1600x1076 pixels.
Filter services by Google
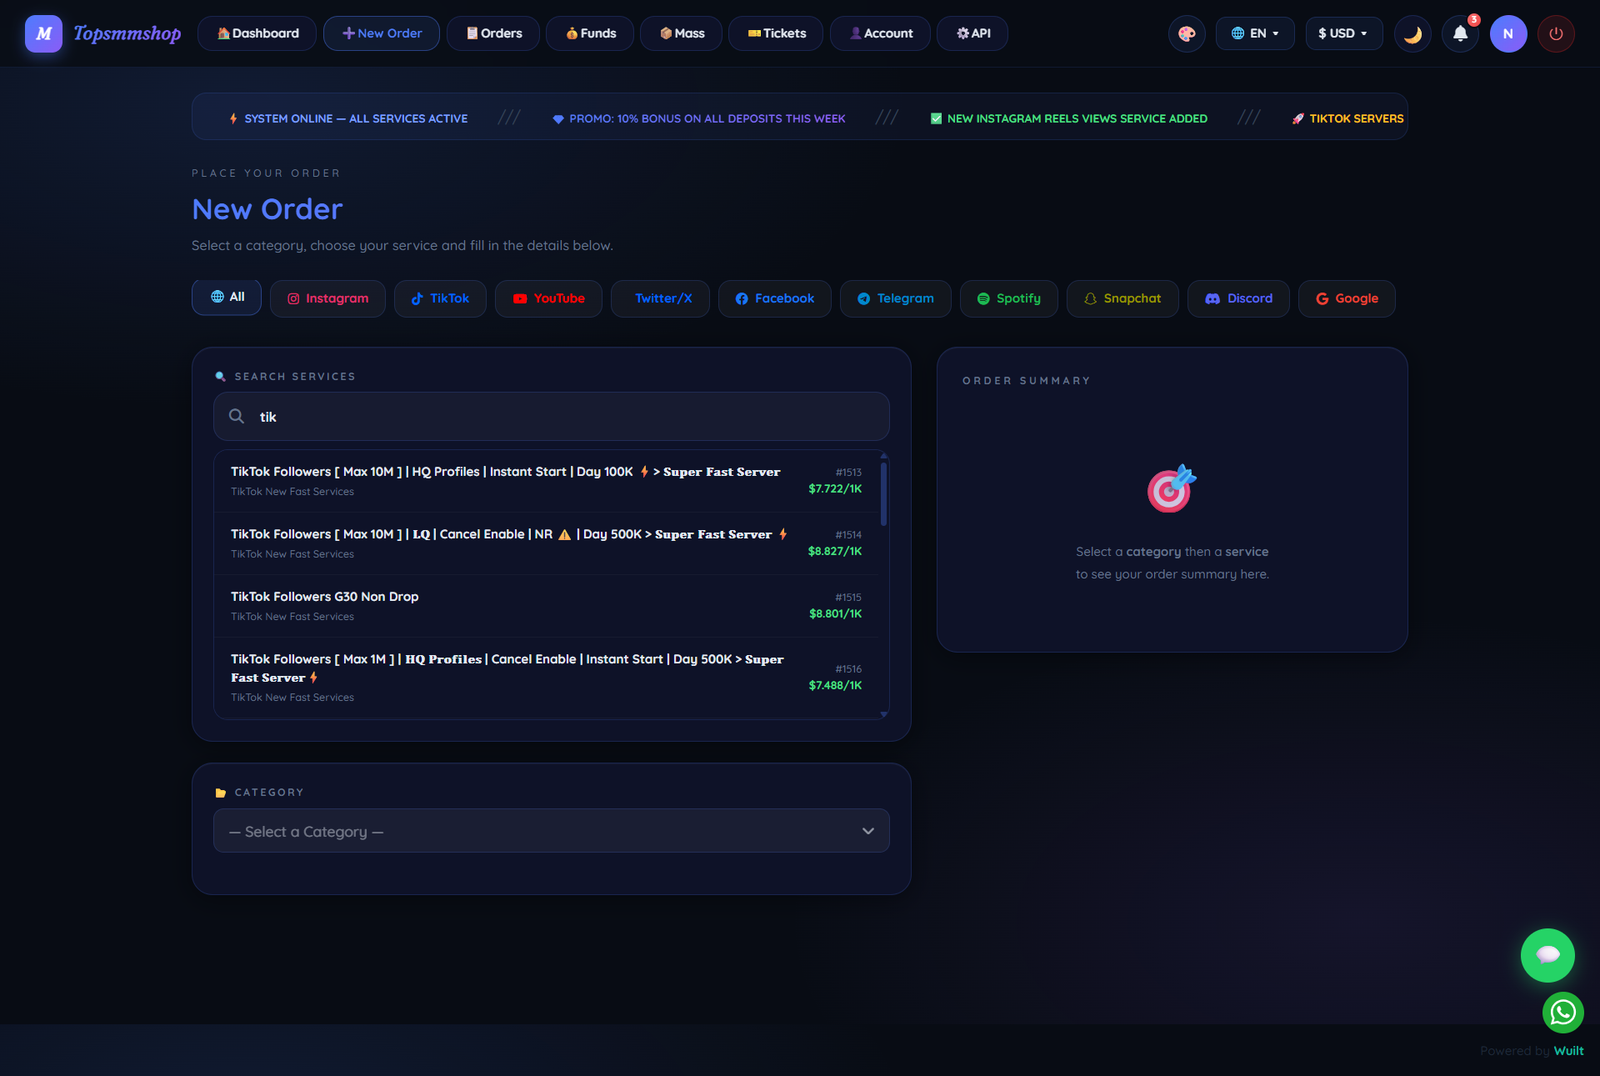[1346, 298]
